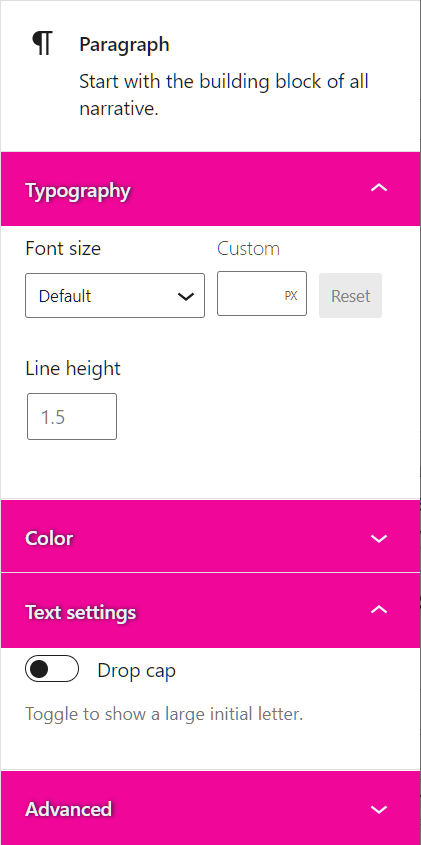Click the Drop cap label

pos(136,671)
